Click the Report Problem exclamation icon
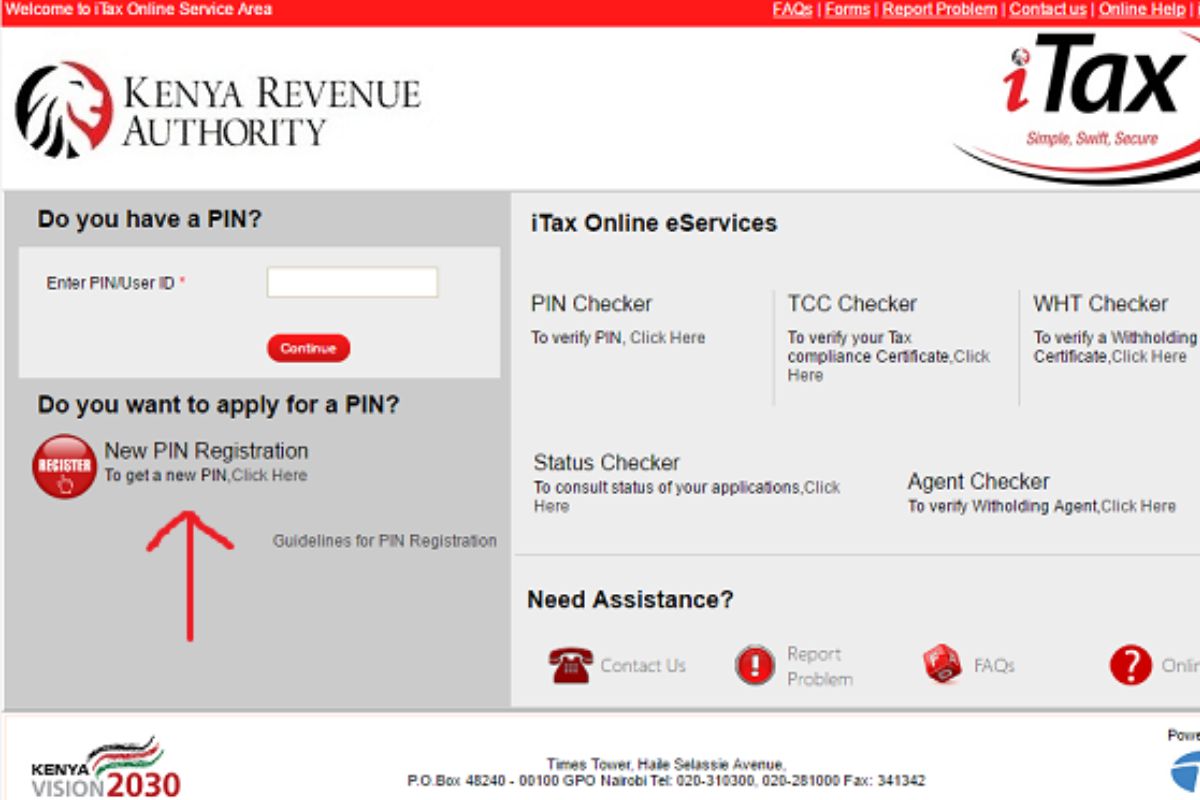Viewport: 1200px width, 800px height. point(755,665)
